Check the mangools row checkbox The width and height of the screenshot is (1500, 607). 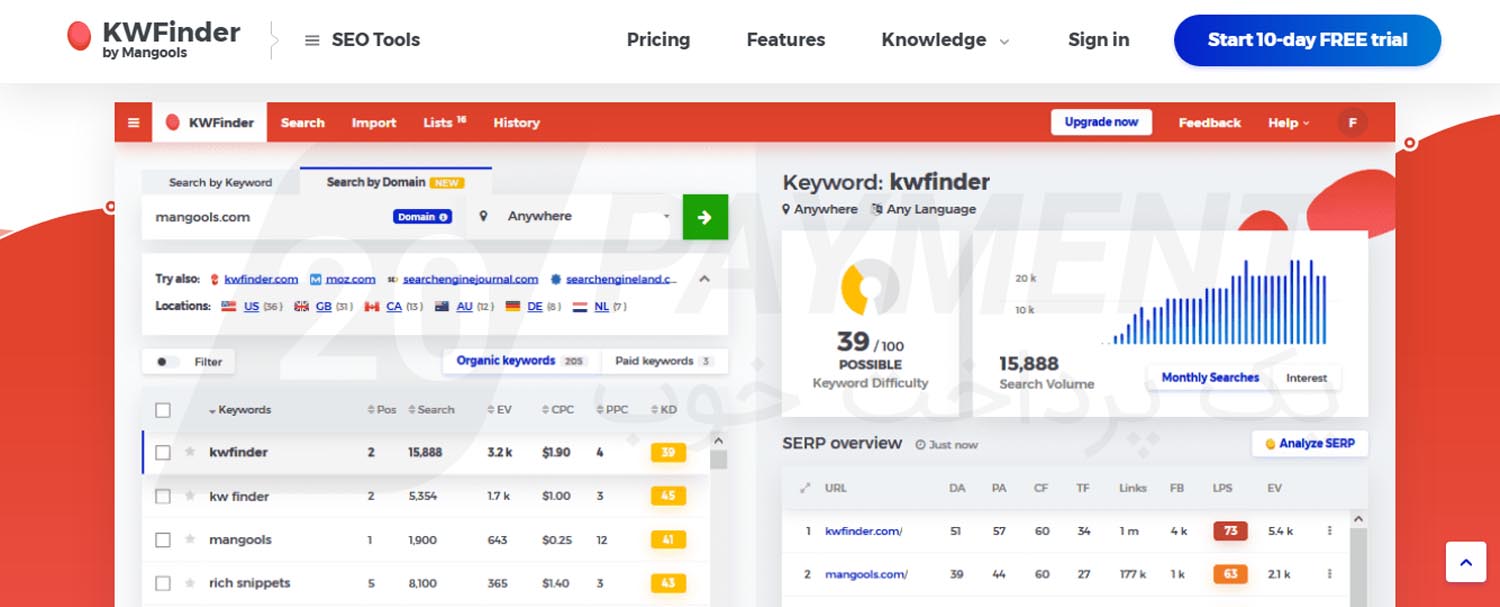tap(163, 540)
